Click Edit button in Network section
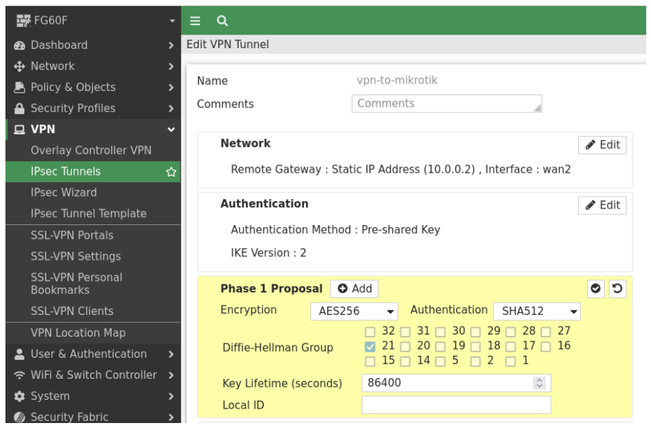This screenshot has width=651, height=425. click(x=602, y=145)
